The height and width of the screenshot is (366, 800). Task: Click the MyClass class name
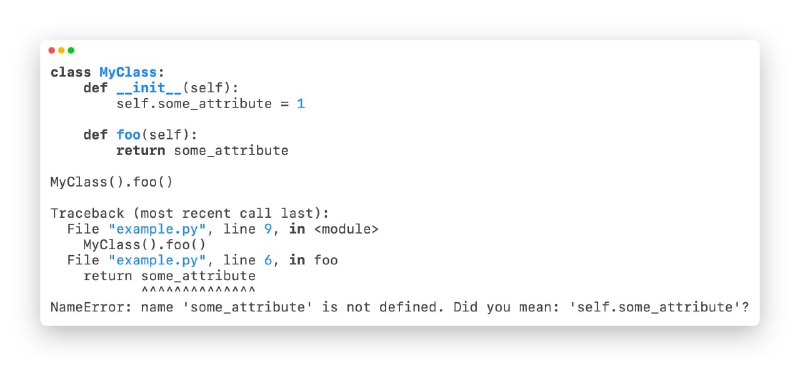pos(128,72)
